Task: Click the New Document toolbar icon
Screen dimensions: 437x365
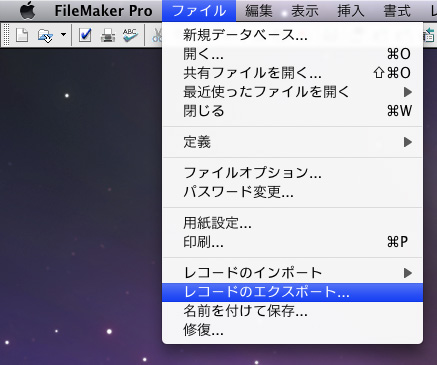Action: [22, 35]
